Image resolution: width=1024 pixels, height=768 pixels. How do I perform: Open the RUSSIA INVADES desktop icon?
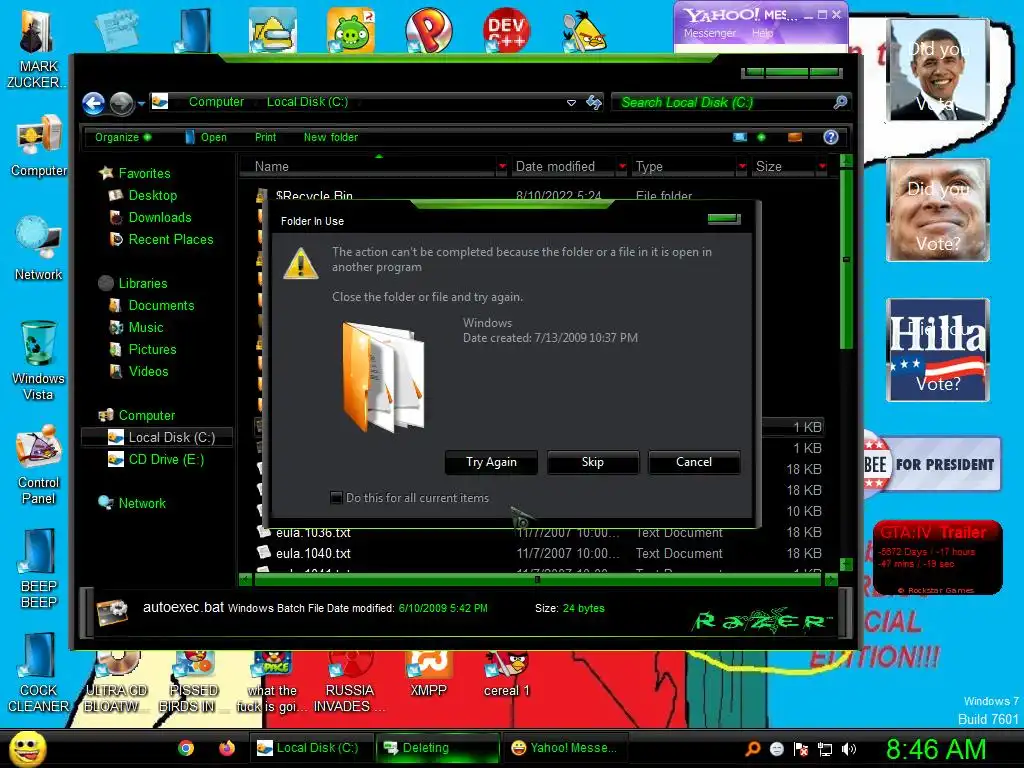coord(350,682)
